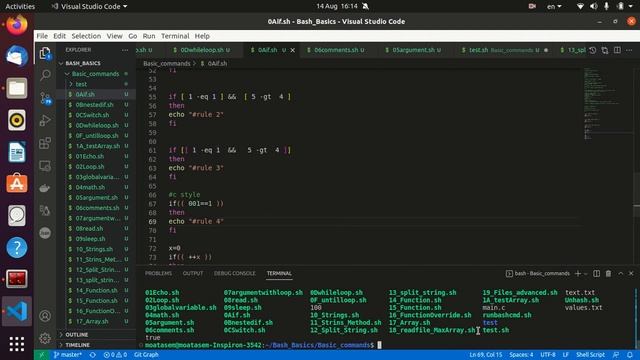Switch to the 06comments.sh tab
Viewport: 640px width, 360px height.
336,50
